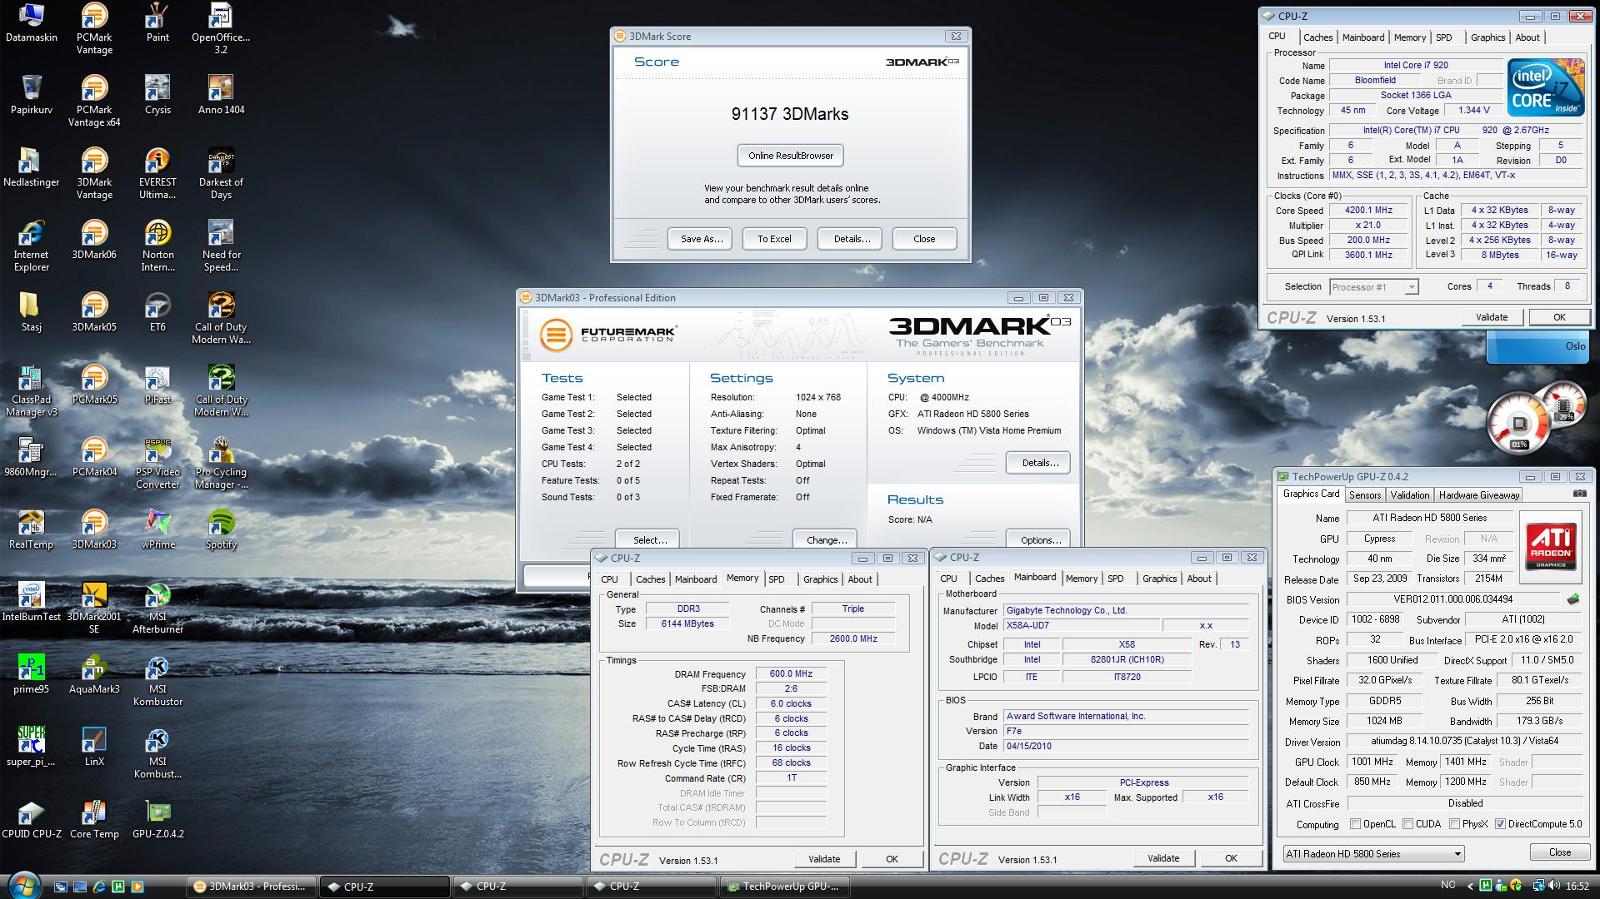Open the AquaMark3 desktop shortcut
This screenshot has height=899, width=1600.
[x=94, y=674]
